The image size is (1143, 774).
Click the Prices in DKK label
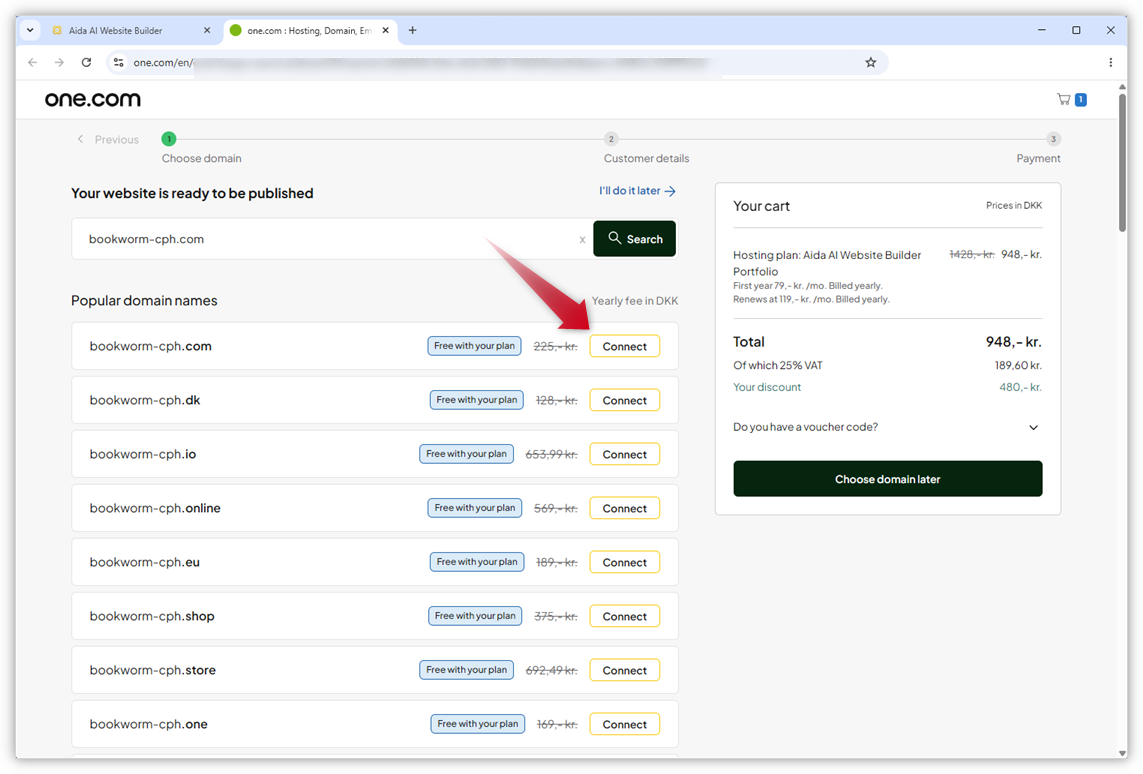(x=1014, y=206)
